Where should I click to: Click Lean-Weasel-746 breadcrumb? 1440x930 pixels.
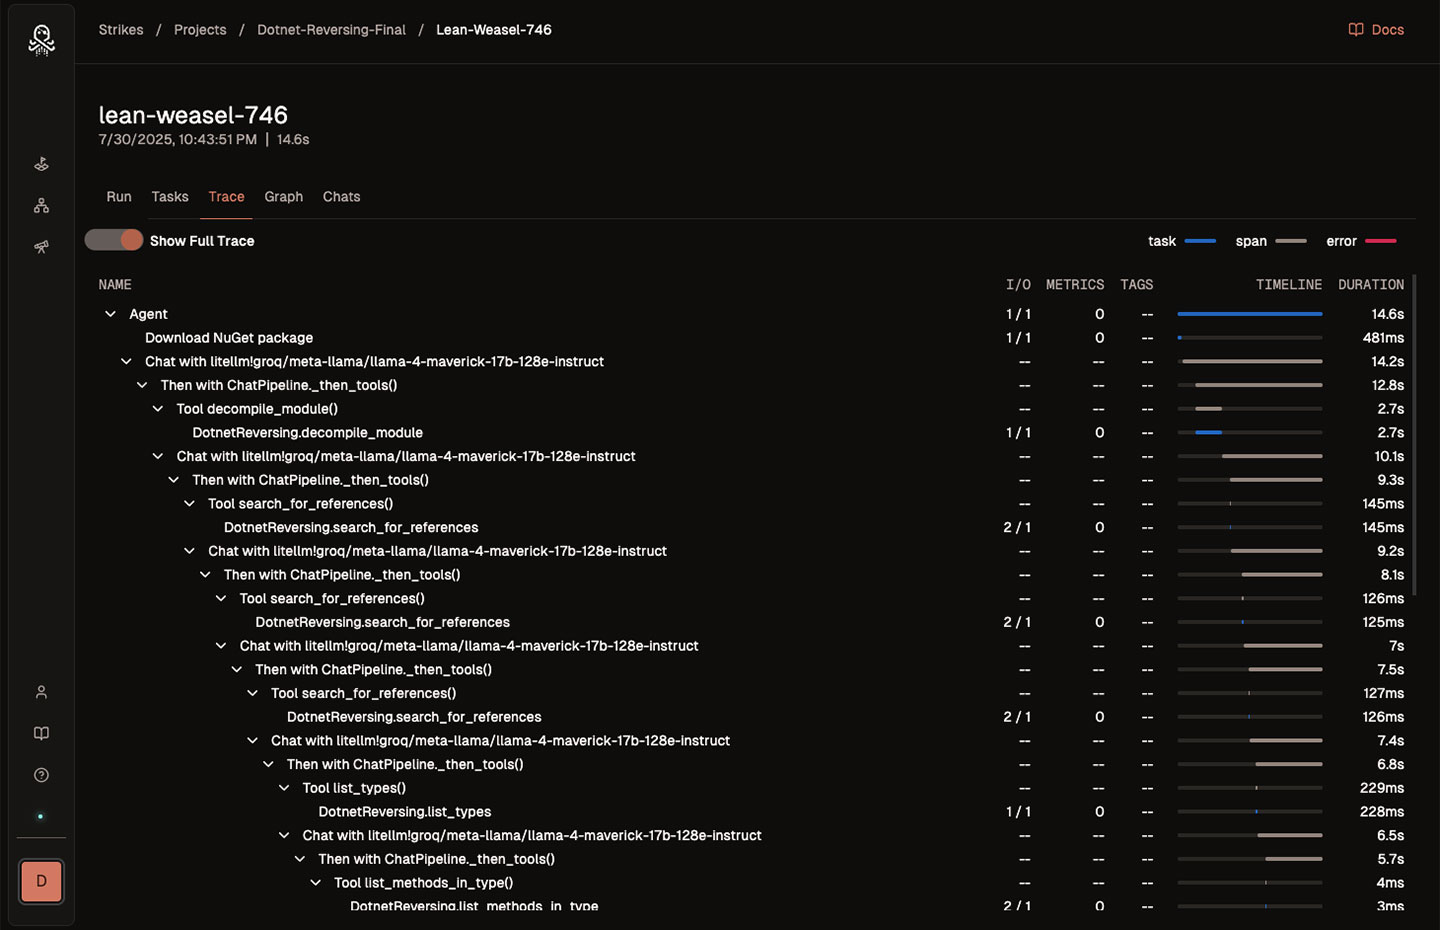tap(494, 30)
